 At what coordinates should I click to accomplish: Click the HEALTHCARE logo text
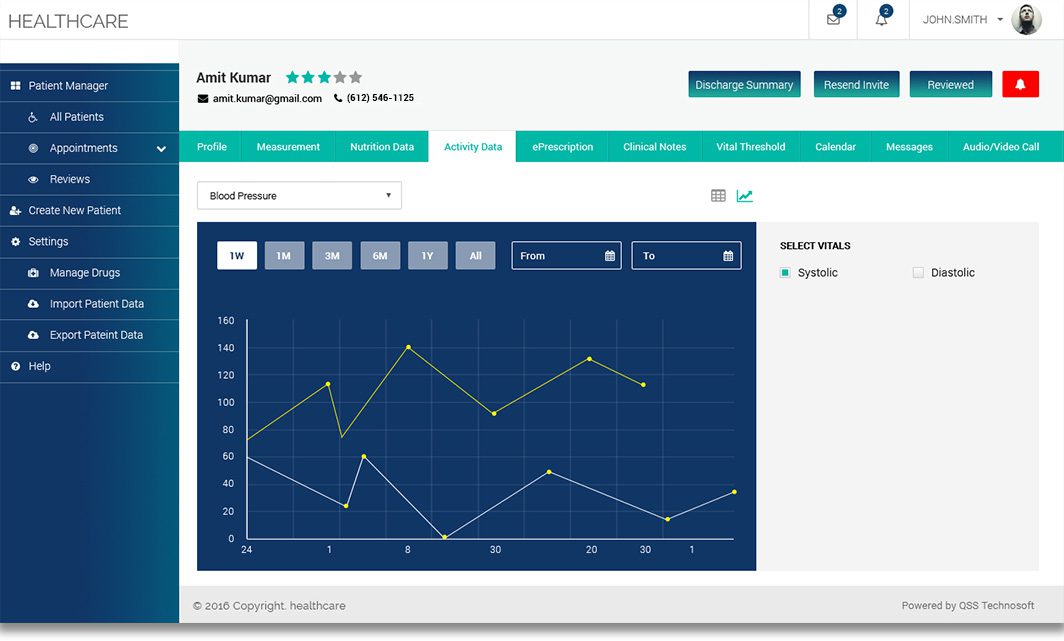[68, 21]
